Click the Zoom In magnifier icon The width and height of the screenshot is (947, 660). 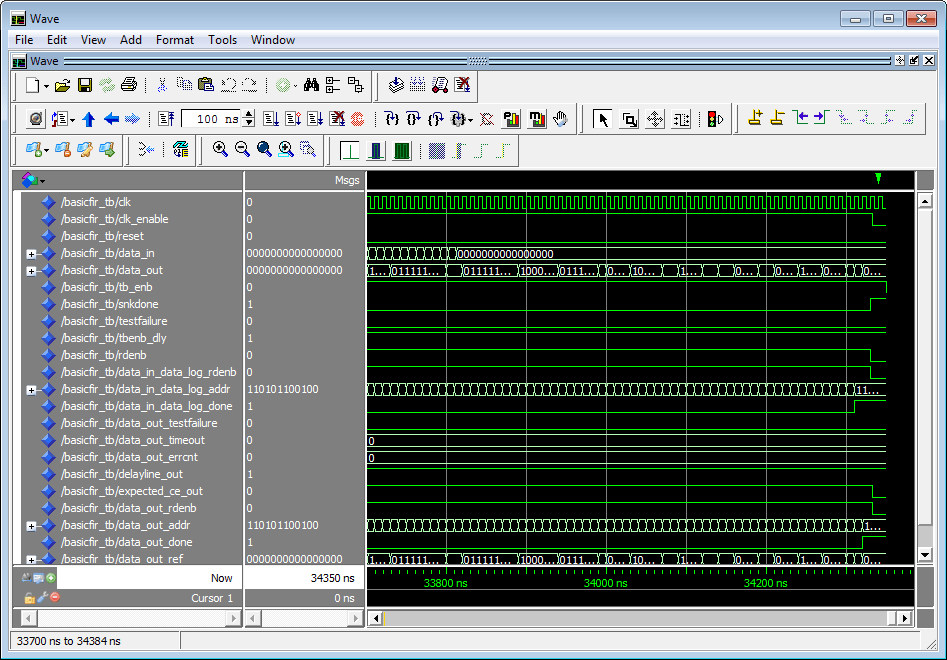point(220,150)
